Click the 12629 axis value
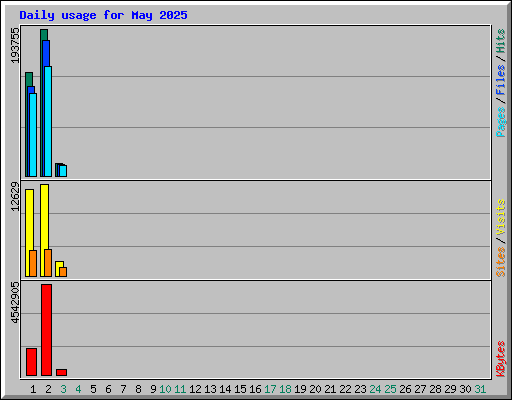This screenshot has height=400, width=512. (x=15, y=196)
